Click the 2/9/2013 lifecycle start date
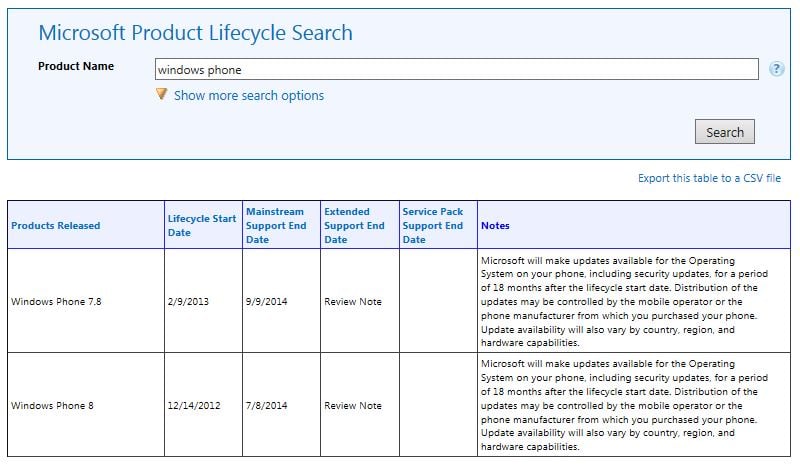This screenshot has width=800, height=466. coord(188,302)
